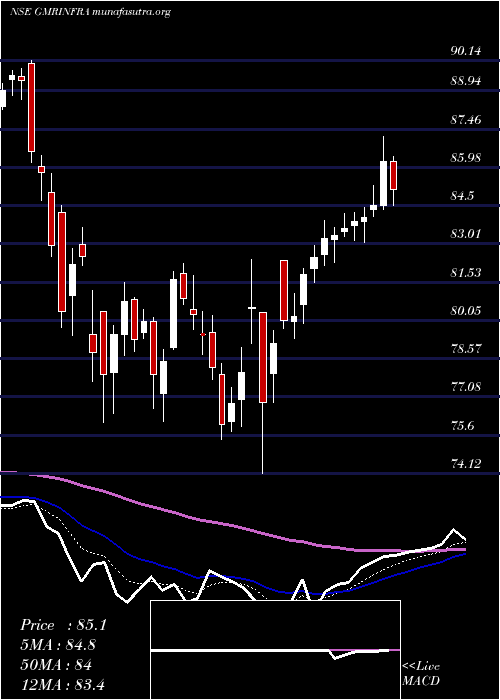Click the MACD inset panel
Viewport: 500px width, 700px height.
tap(275, 650)
